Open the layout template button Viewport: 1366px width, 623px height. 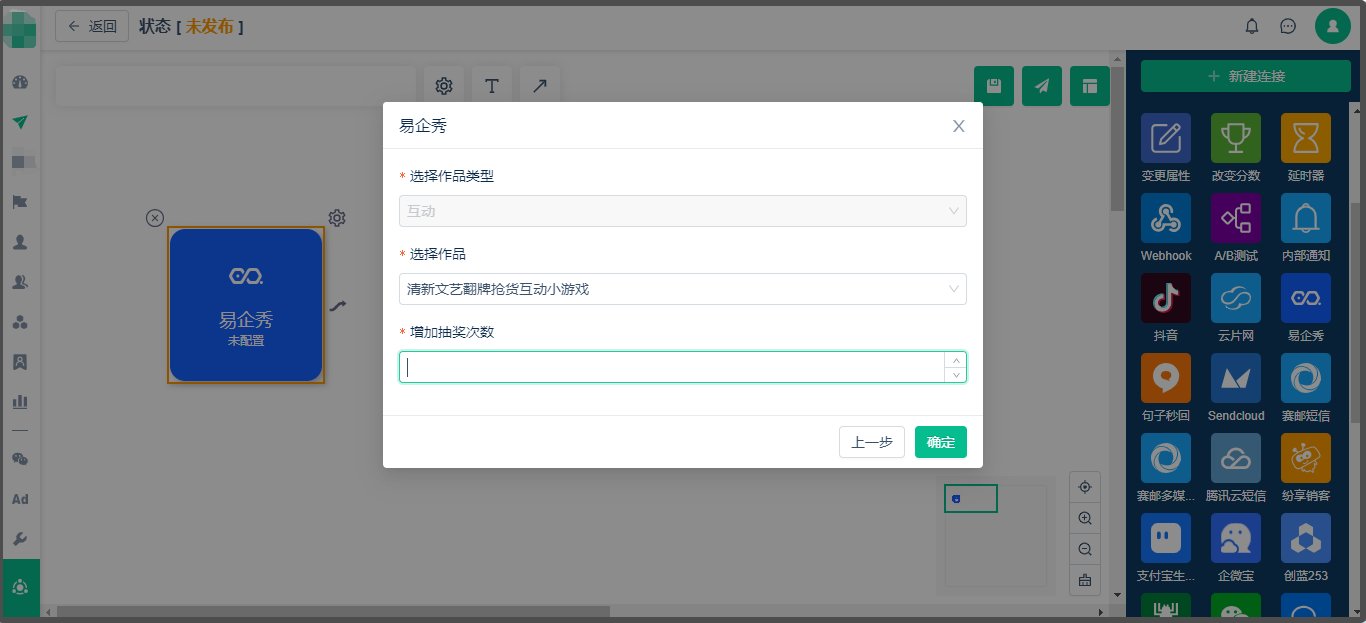point(1090,86)
